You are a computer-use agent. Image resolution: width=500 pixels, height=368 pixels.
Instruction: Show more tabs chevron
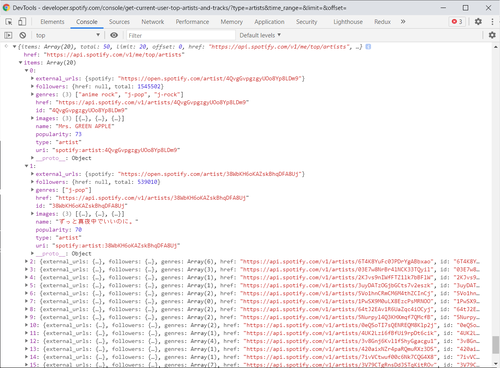point(403,21)
